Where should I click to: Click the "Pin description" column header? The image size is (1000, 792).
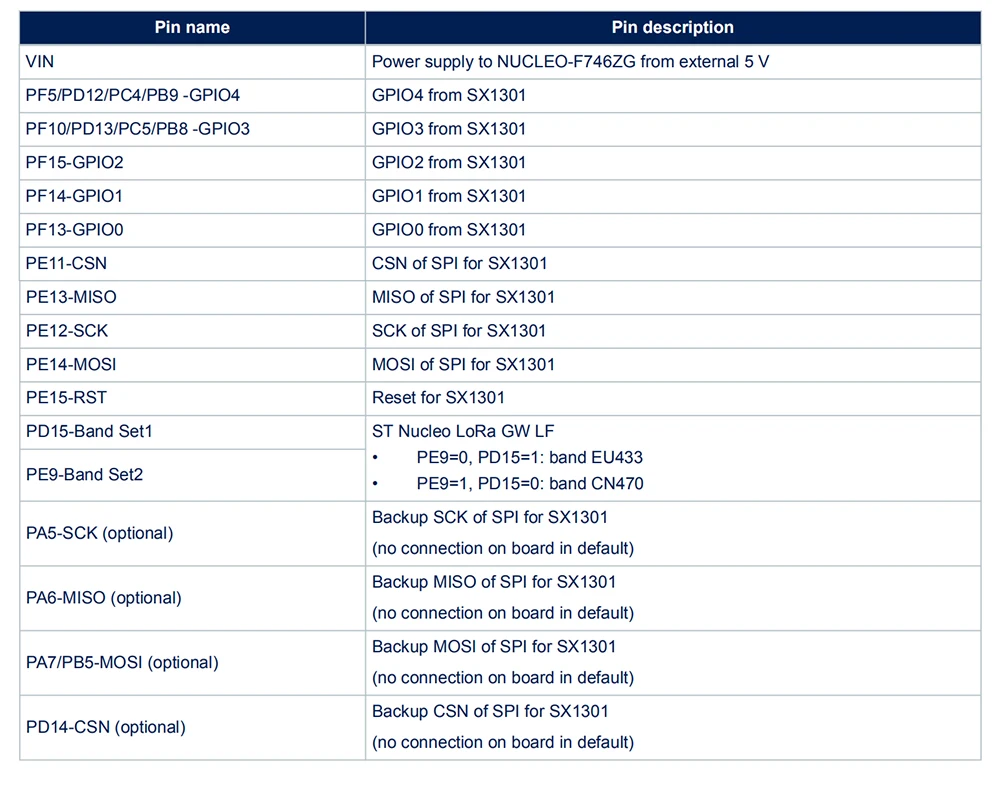click(672, 28)
